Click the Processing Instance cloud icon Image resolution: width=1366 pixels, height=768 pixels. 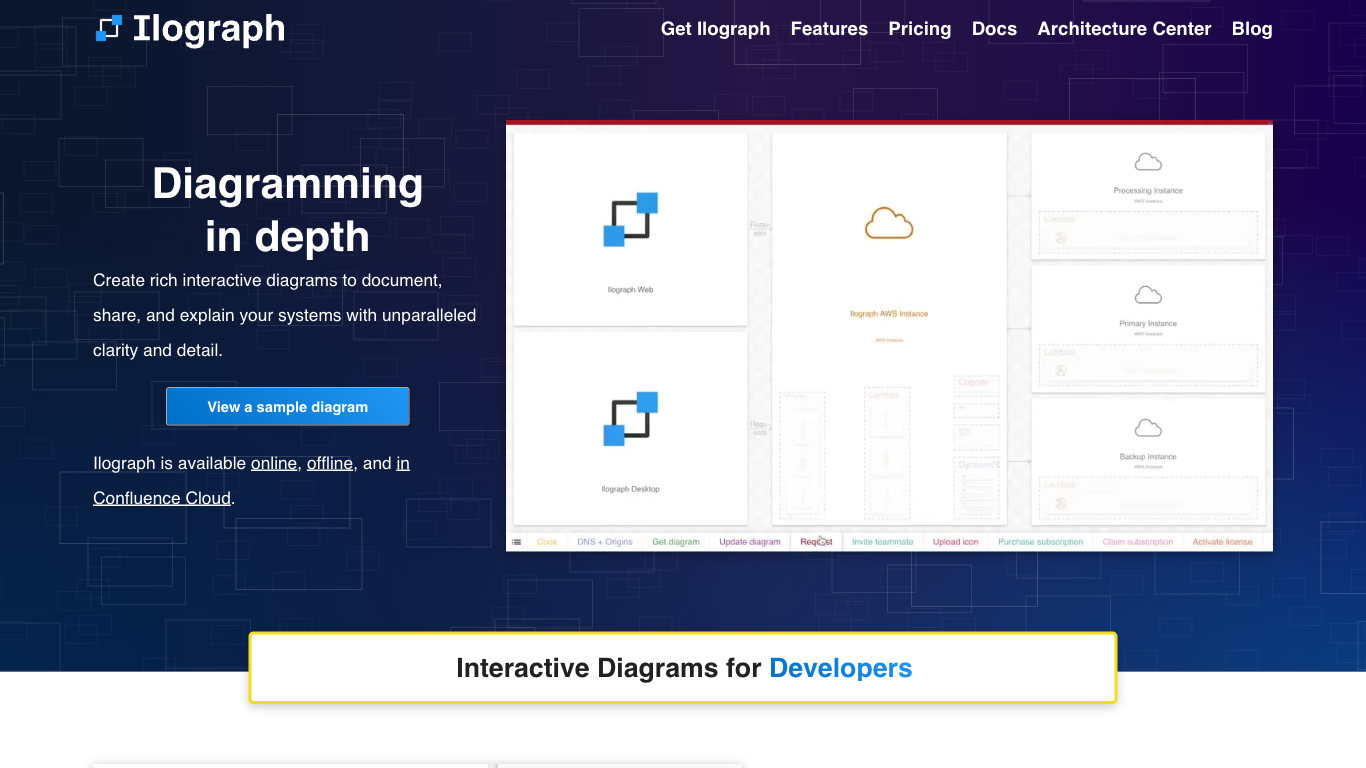(1148, 162)
